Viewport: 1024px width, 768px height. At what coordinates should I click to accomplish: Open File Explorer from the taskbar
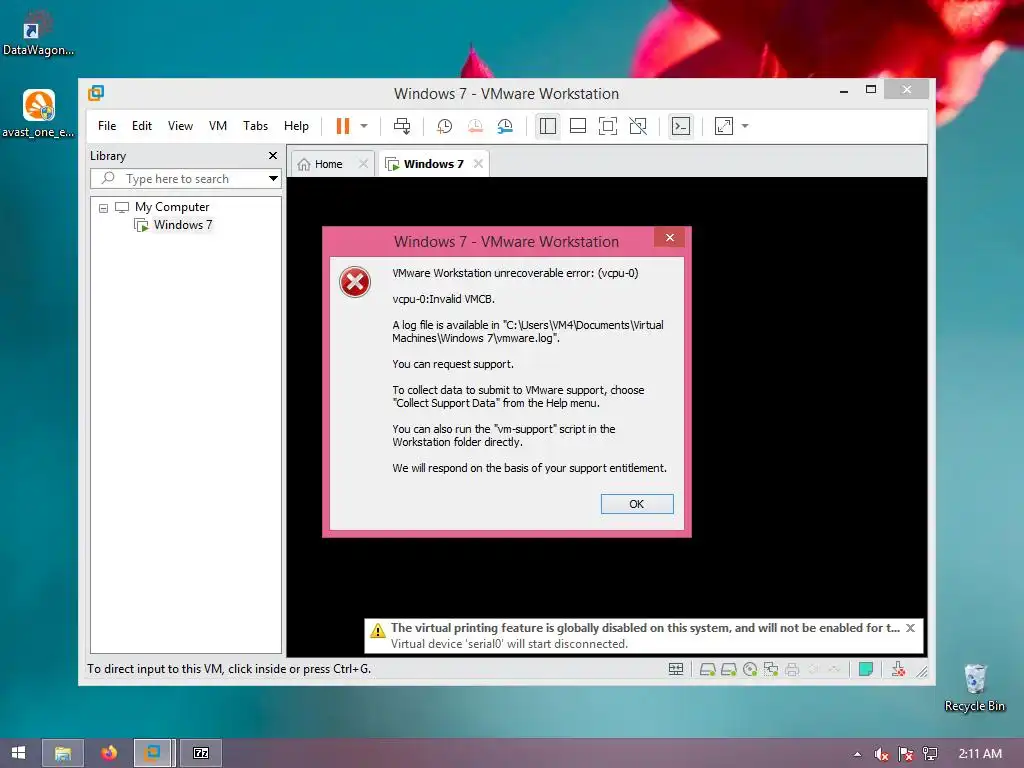(x=63, y=753)
